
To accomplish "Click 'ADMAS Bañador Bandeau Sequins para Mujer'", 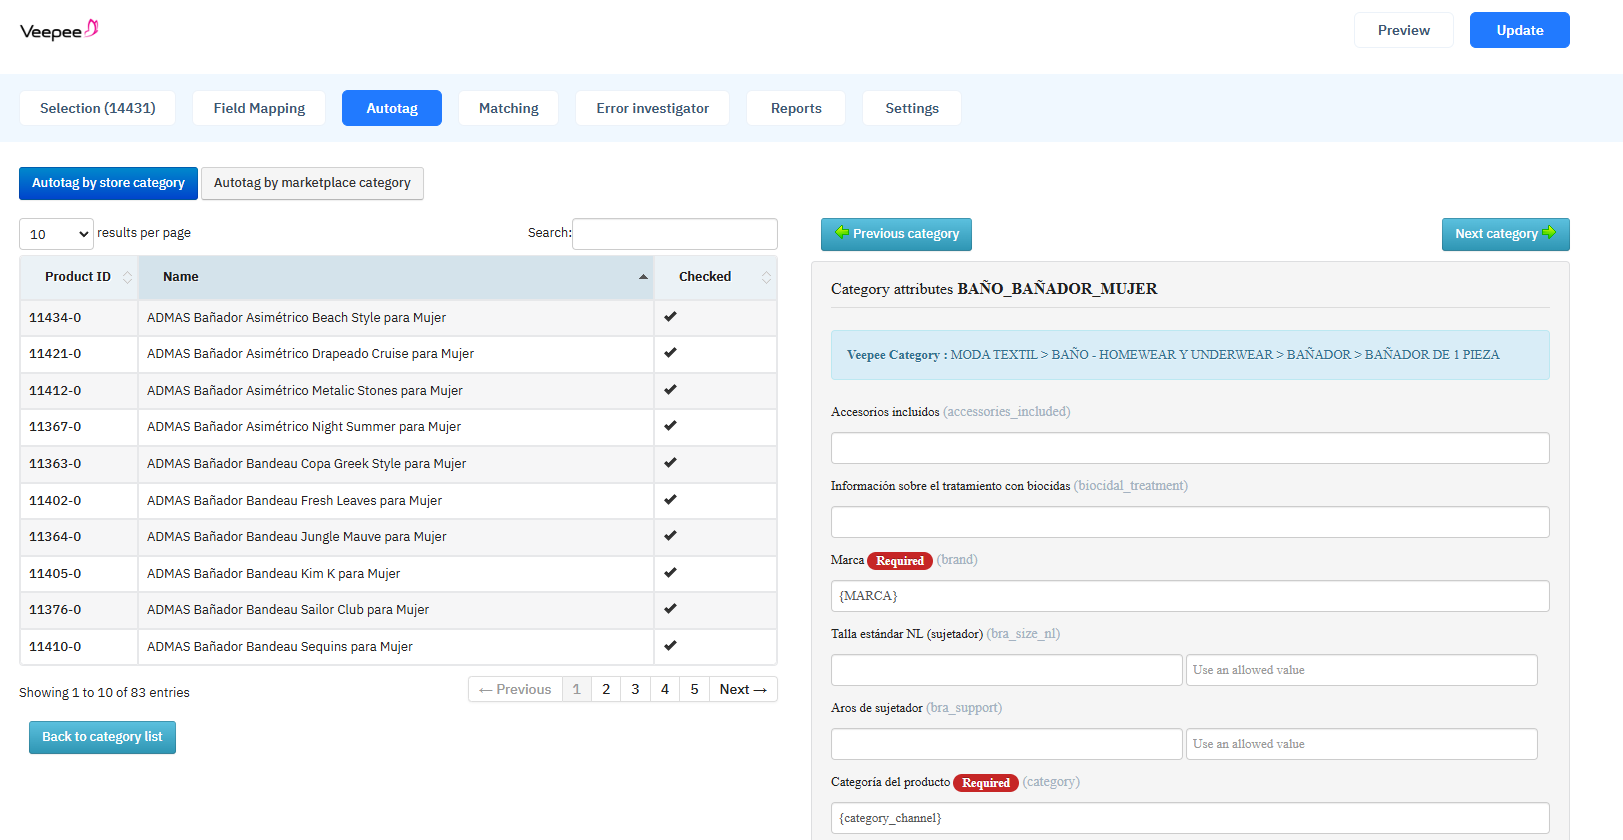I will [280, 647].
